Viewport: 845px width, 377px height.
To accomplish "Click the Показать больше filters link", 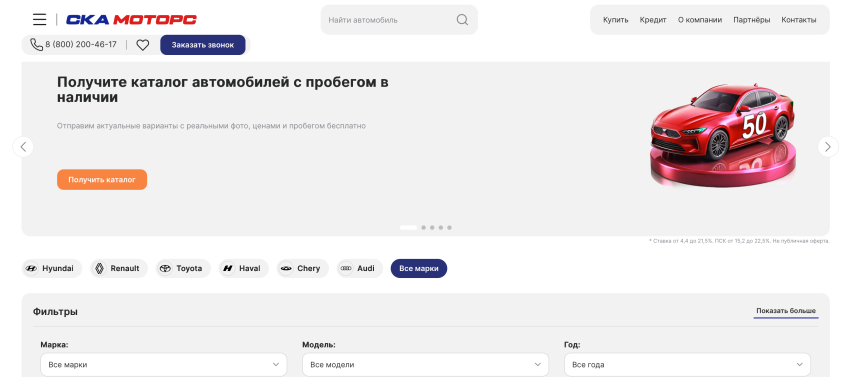I will [x=786, y=311].
